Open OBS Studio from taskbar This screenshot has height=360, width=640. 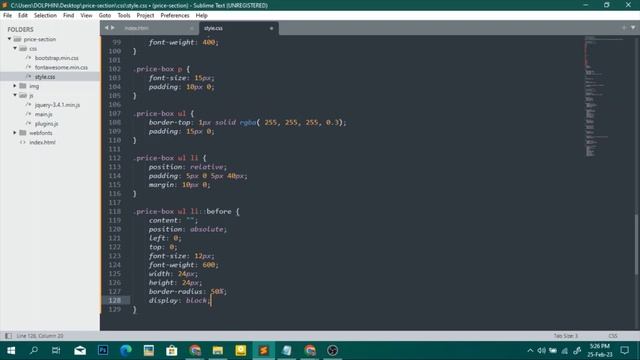pos(332,351)
